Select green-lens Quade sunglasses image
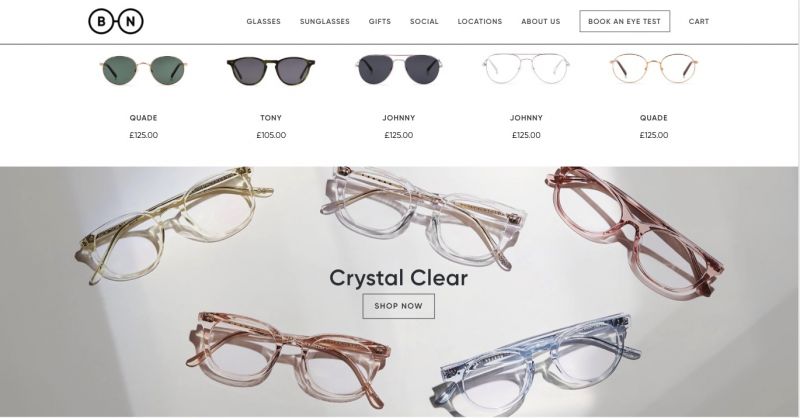Viewport: 800px width, 418px height. pos(143,70)
